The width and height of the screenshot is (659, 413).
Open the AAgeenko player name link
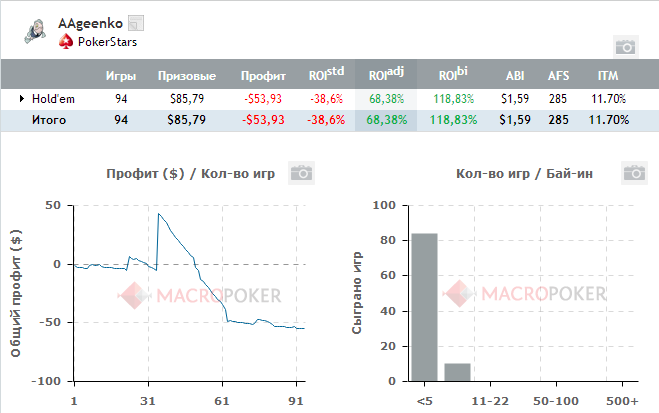tap(92, 21)
